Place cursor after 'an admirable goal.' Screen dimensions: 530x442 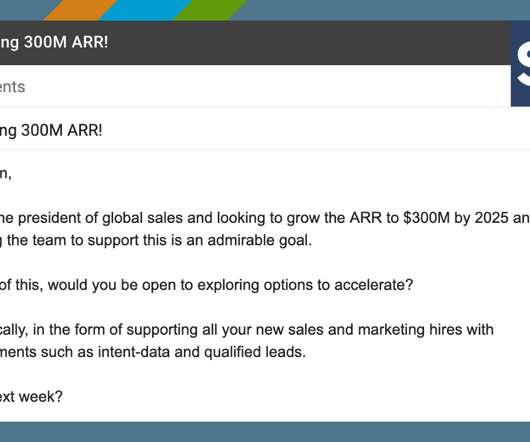(x=313, y=241)
